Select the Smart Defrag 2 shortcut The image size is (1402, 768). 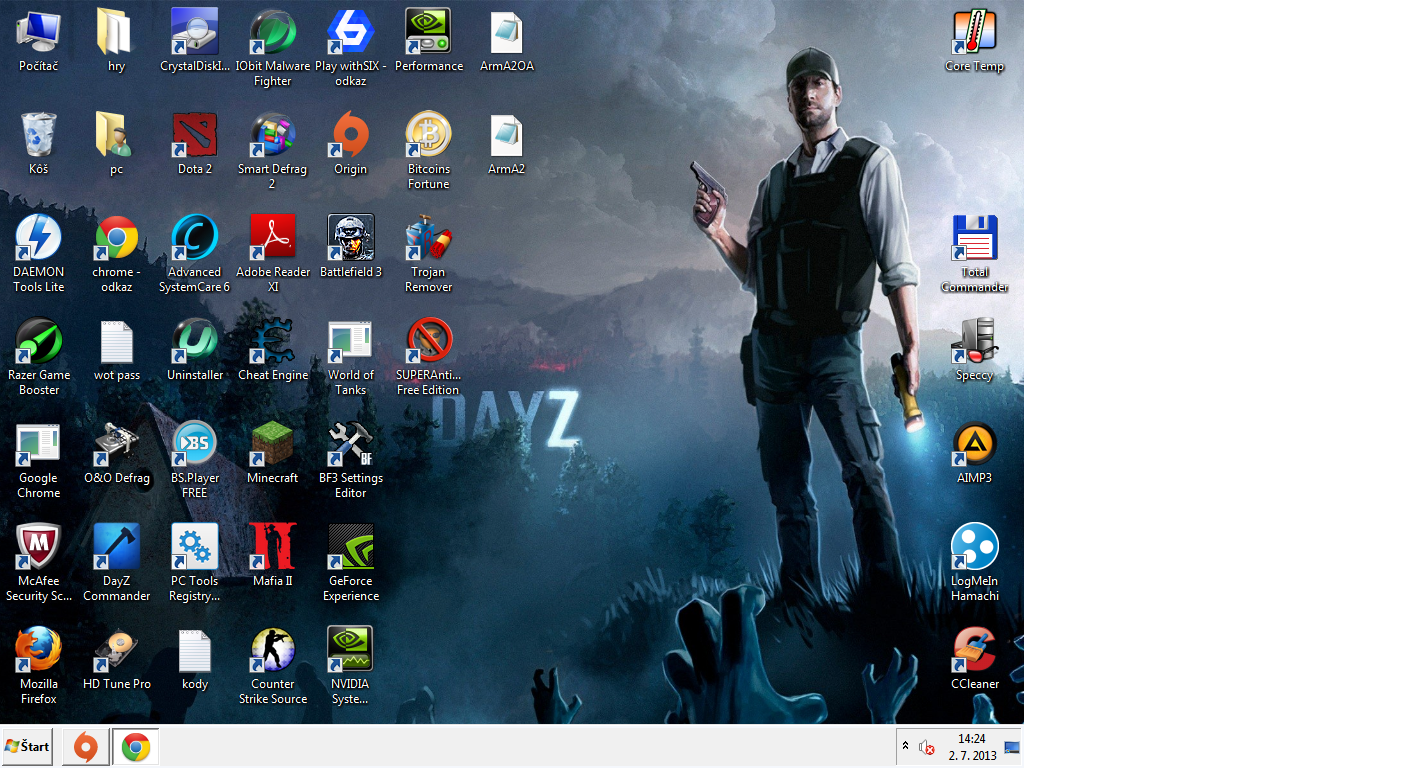pos(272,151)
